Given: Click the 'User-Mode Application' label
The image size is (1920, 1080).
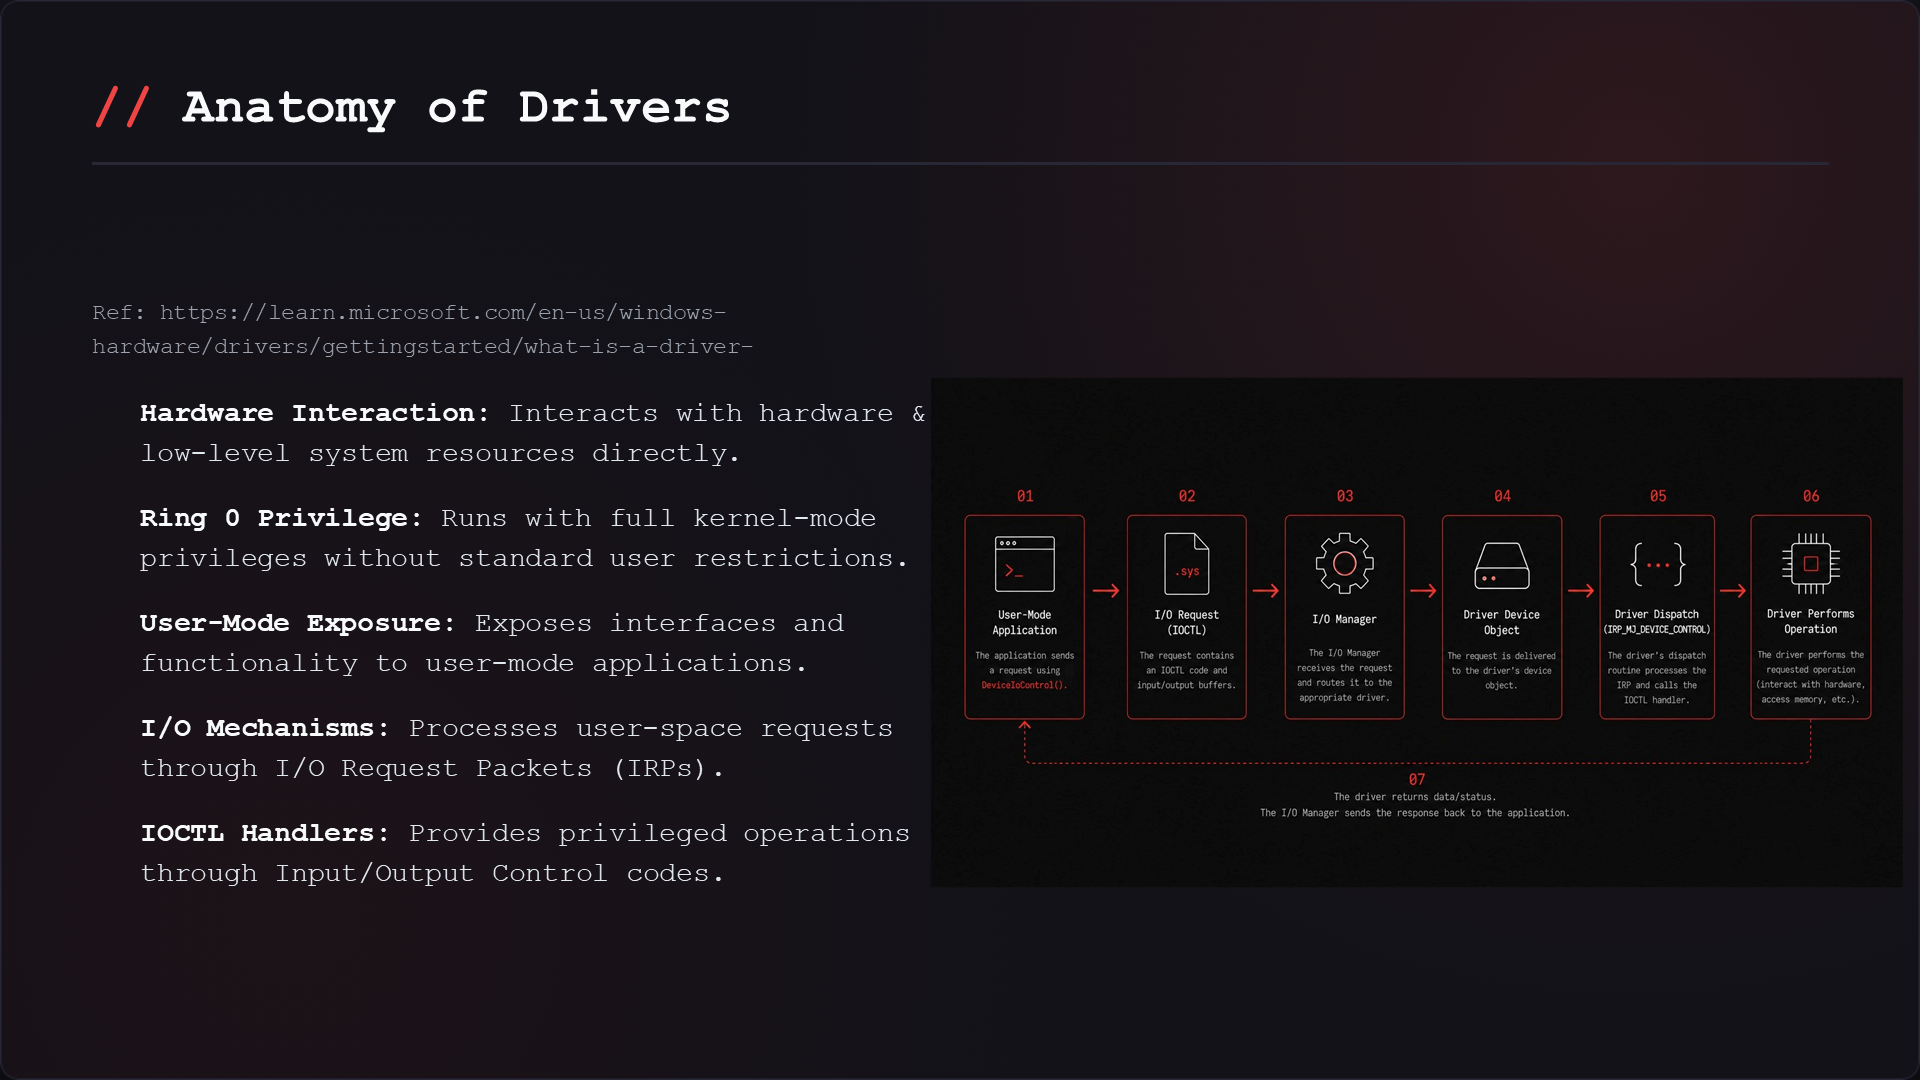Looking at the screenshot, I should click(x=1024, y=622).
